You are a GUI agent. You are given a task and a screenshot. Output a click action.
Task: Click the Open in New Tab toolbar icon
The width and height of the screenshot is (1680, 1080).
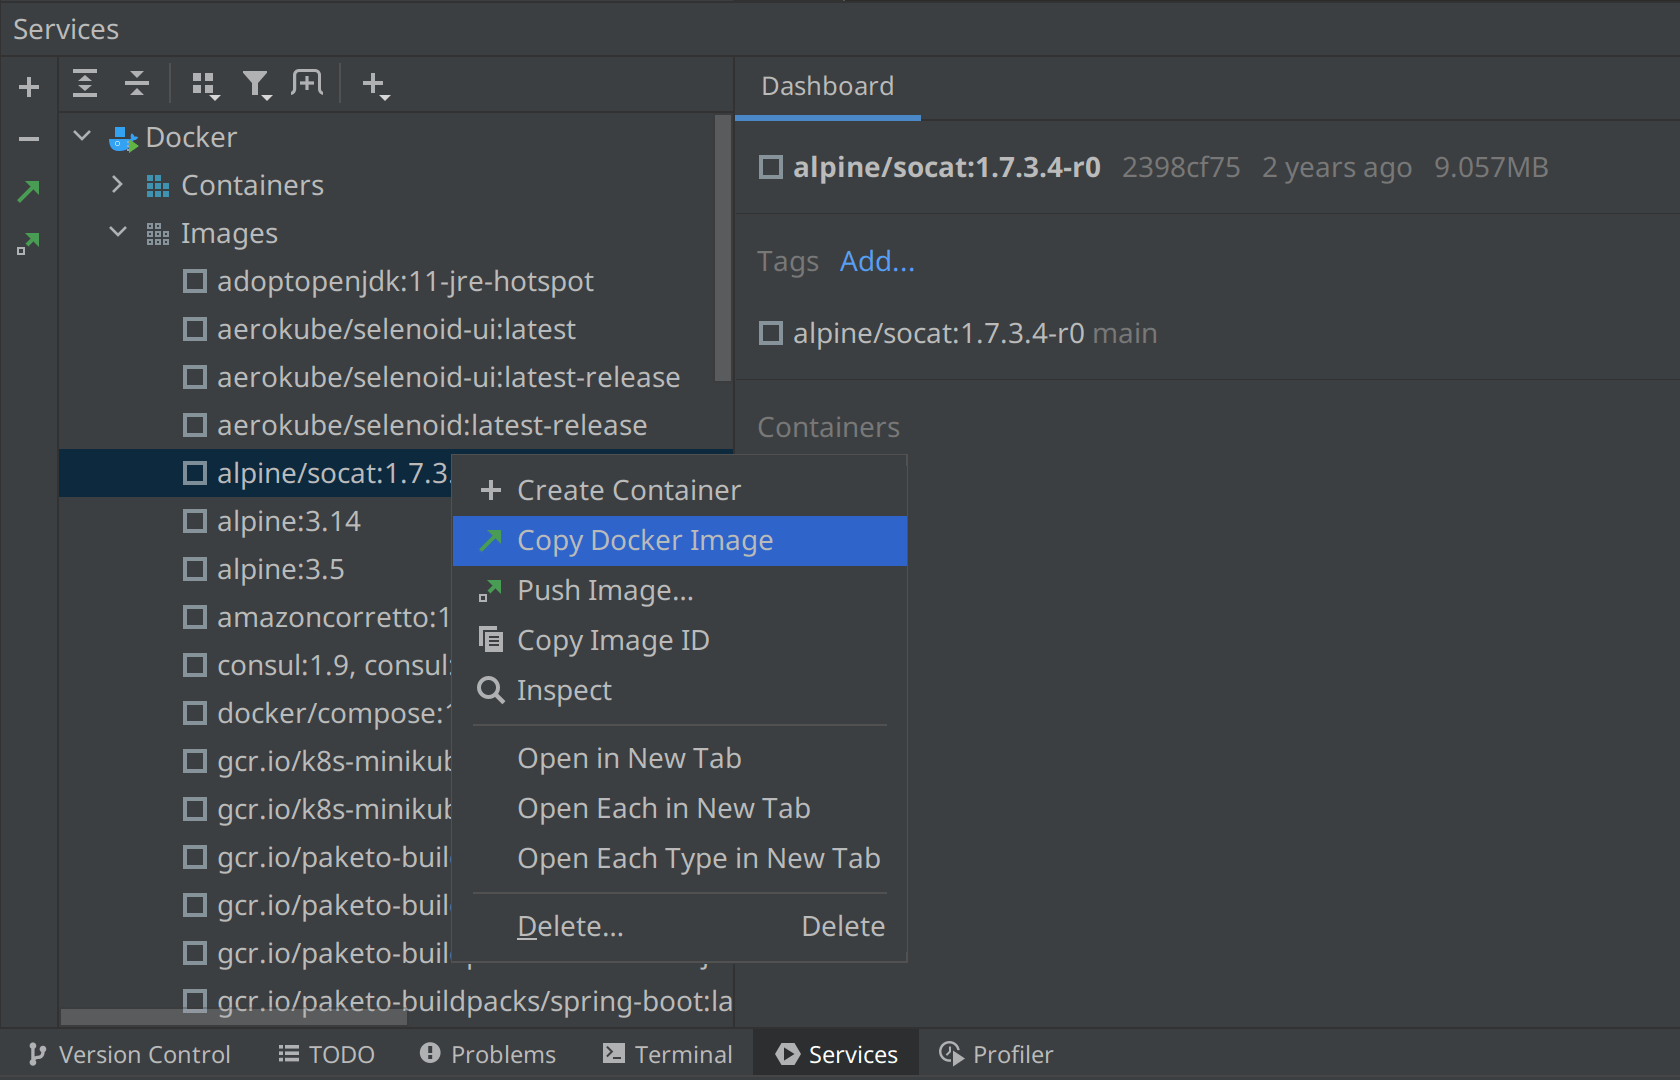[307, 84]
